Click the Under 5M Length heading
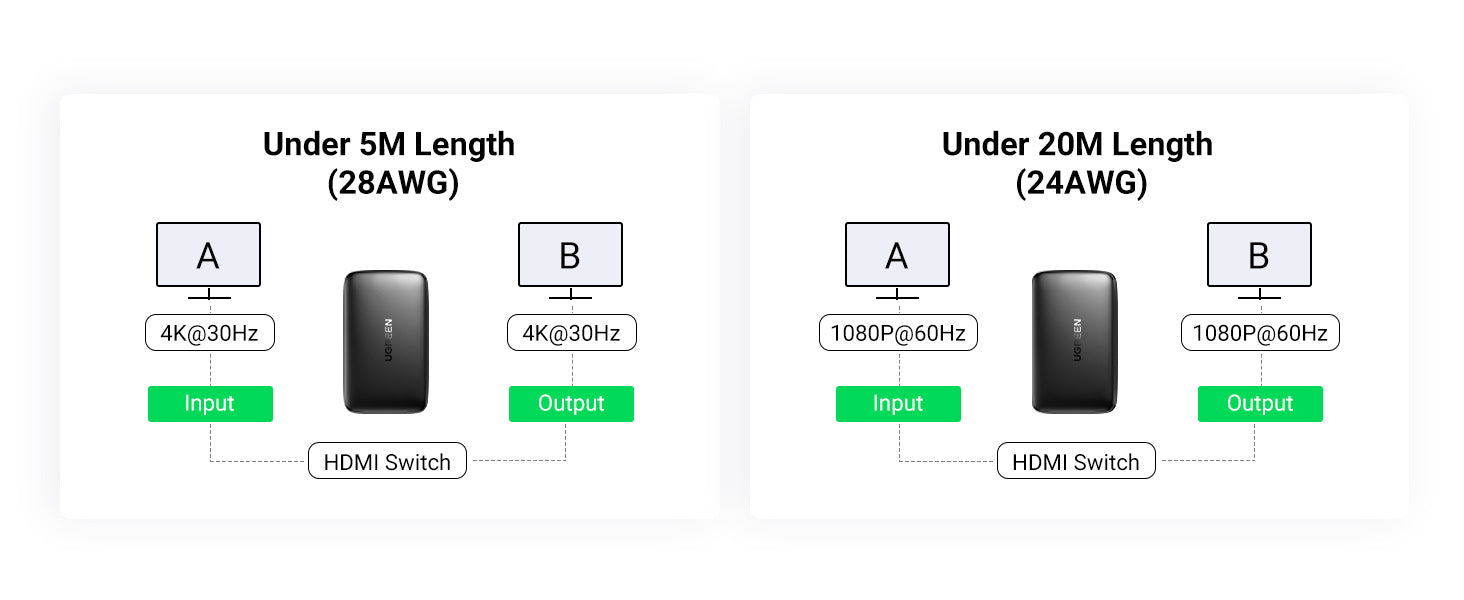This screenshot has width=1464, height=600. tap(389, 144)
